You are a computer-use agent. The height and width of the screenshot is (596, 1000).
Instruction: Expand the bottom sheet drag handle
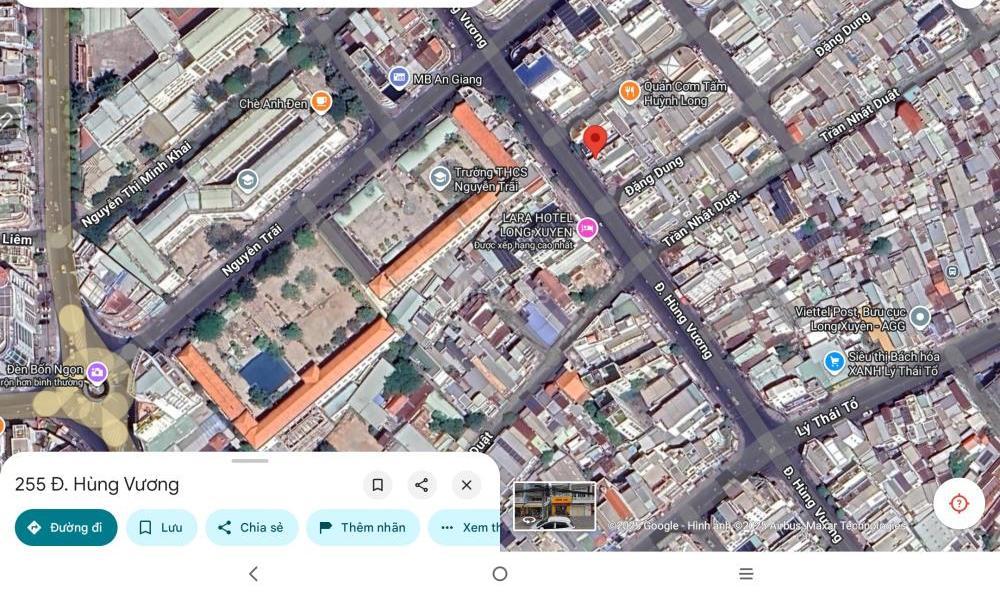[250, 461]
